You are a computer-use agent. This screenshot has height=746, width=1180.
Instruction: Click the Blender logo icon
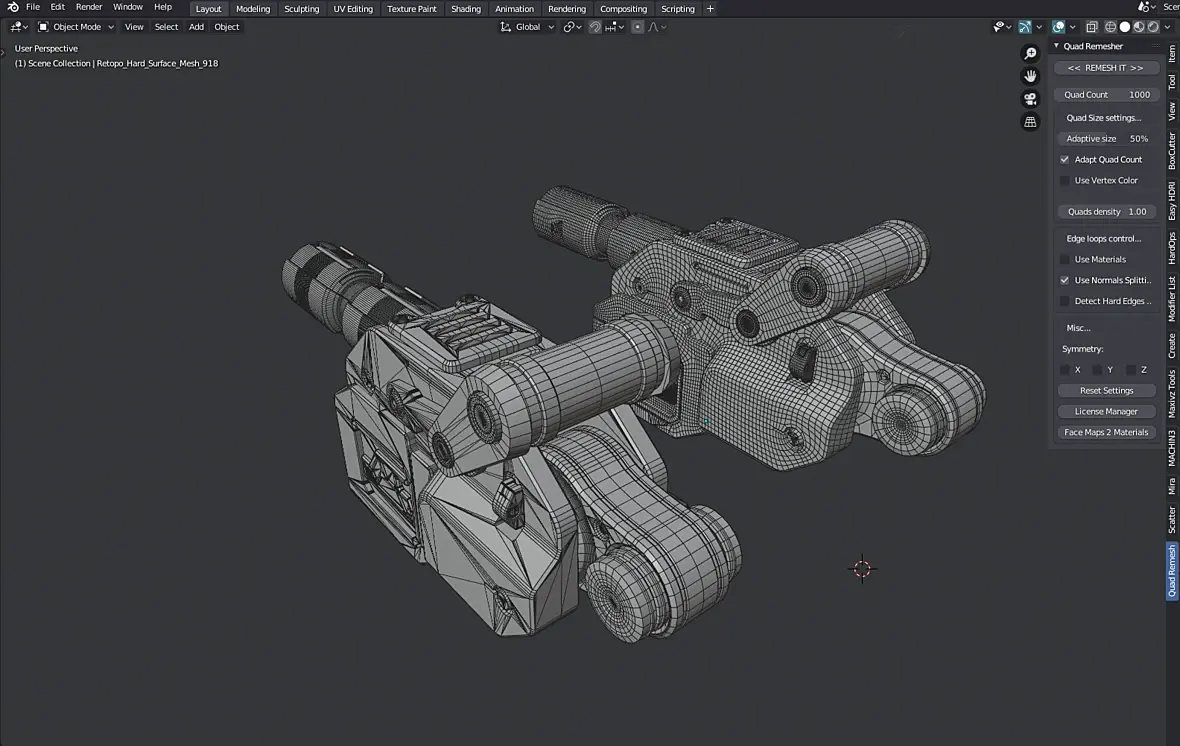point(13,7)
